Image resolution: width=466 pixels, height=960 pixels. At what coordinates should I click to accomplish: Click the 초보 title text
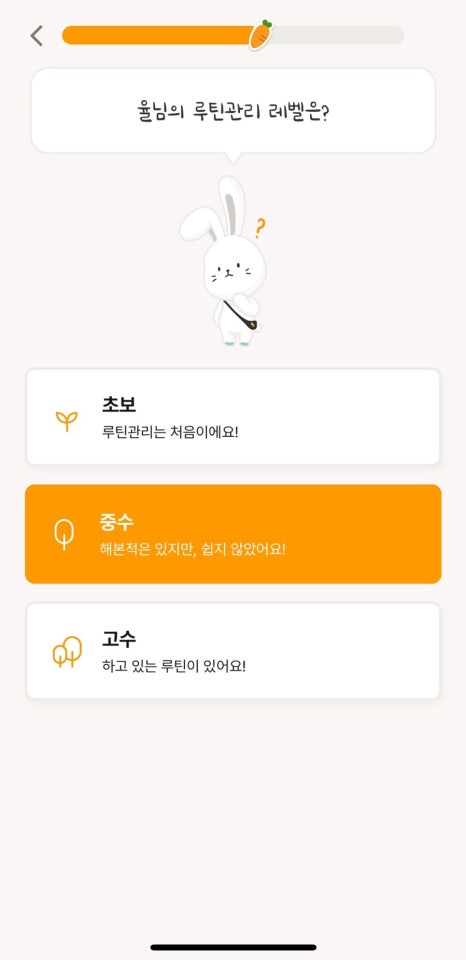(119, 405)
